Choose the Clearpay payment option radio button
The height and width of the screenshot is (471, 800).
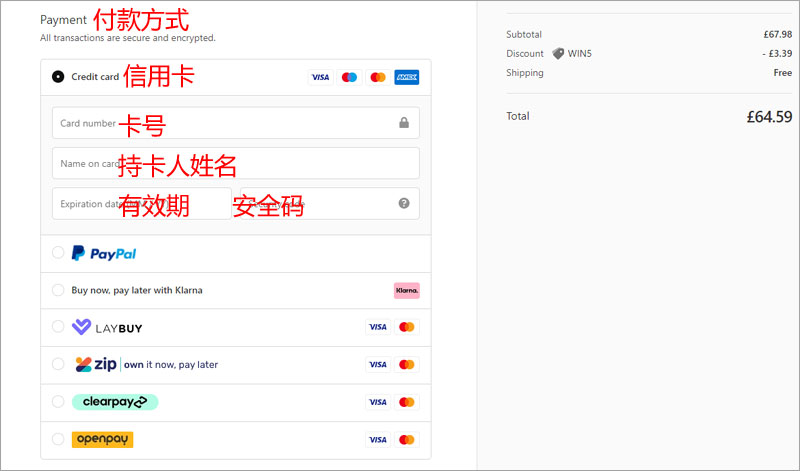[58, 402]
